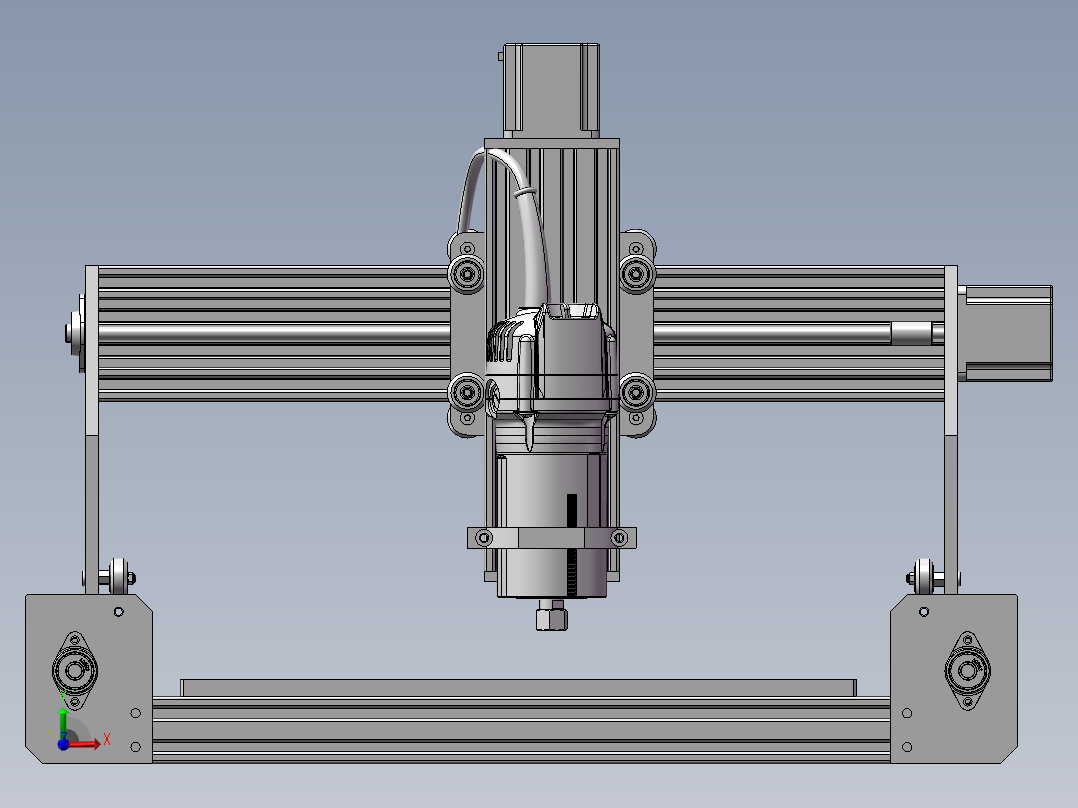Select the motor mount plate atop the Z-axis

(551, 143)
